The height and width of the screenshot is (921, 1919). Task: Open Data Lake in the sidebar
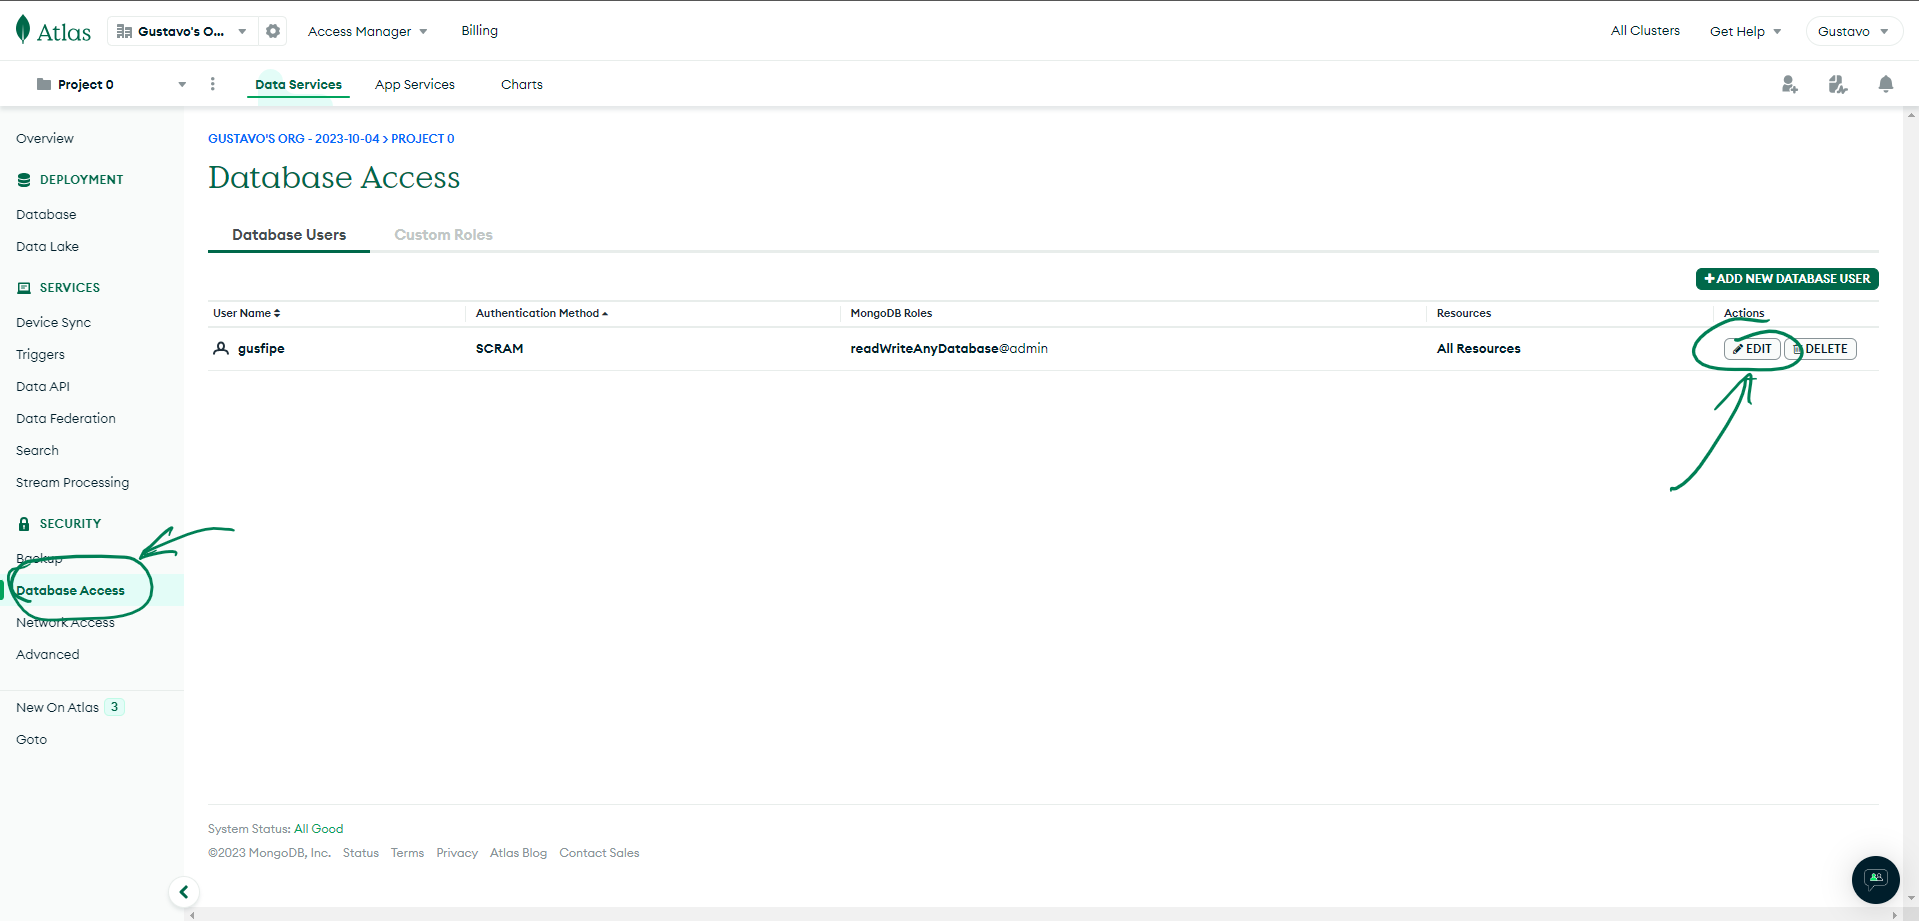point(47,247)
